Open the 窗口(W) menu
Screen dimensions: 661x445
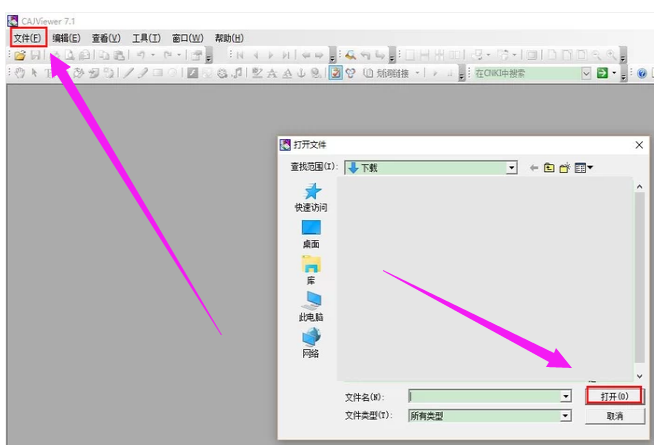tap(188, 38)
